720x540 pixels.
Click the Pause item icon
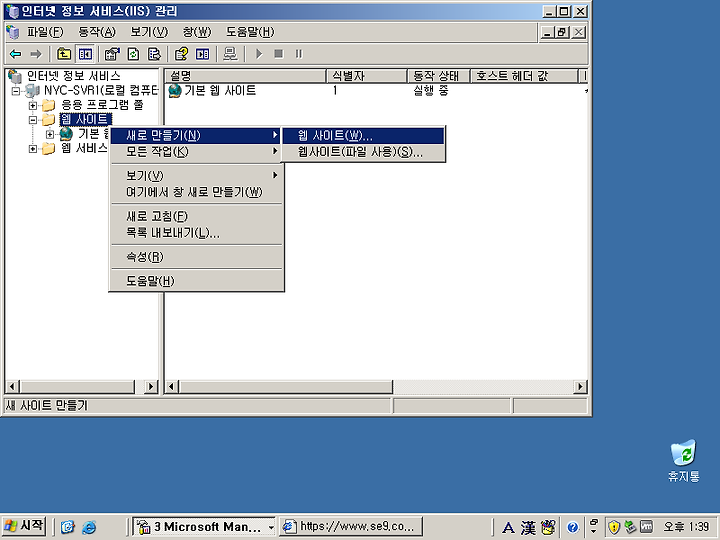coord(299,54)
